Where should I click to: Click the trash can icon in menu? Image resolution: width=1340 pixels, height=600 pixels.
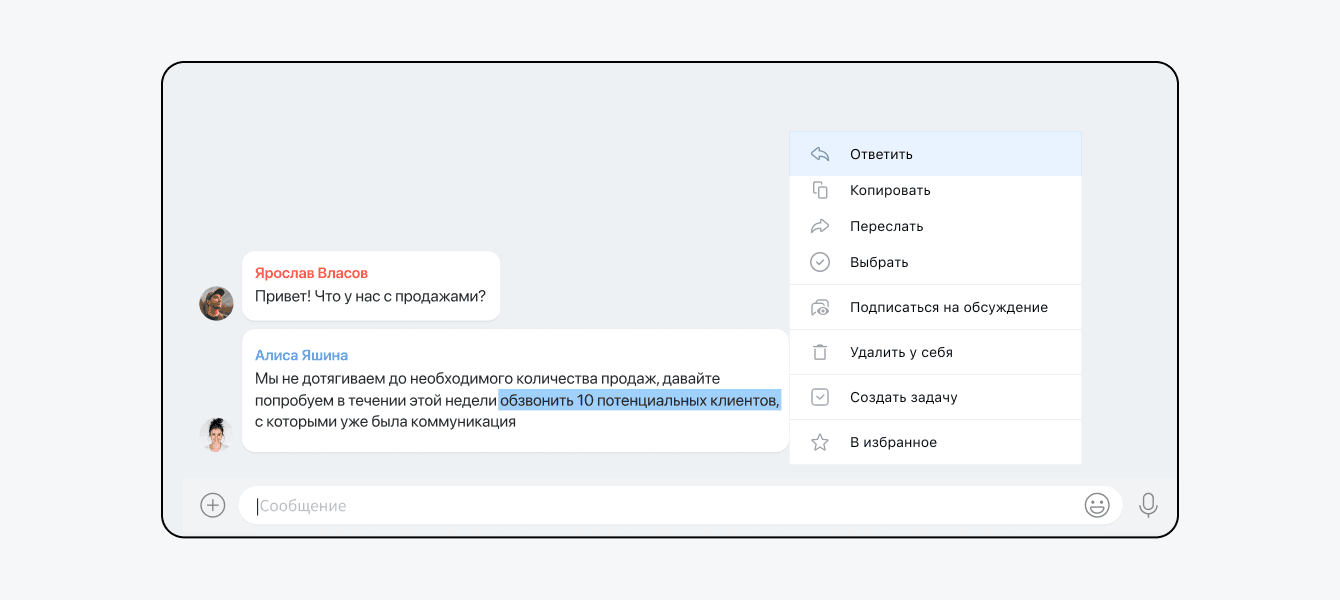click(820, 352)
